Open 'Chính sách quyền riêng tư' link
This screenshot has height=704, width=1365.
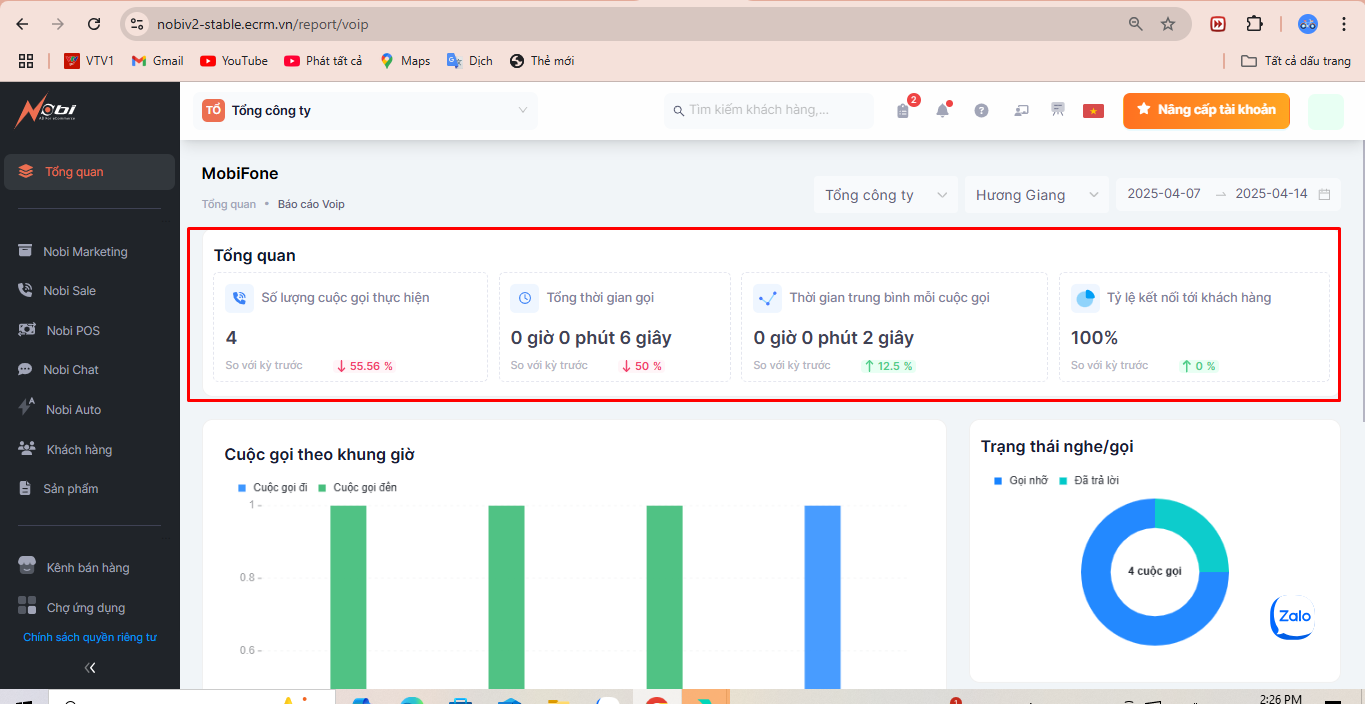click(90, 637)
